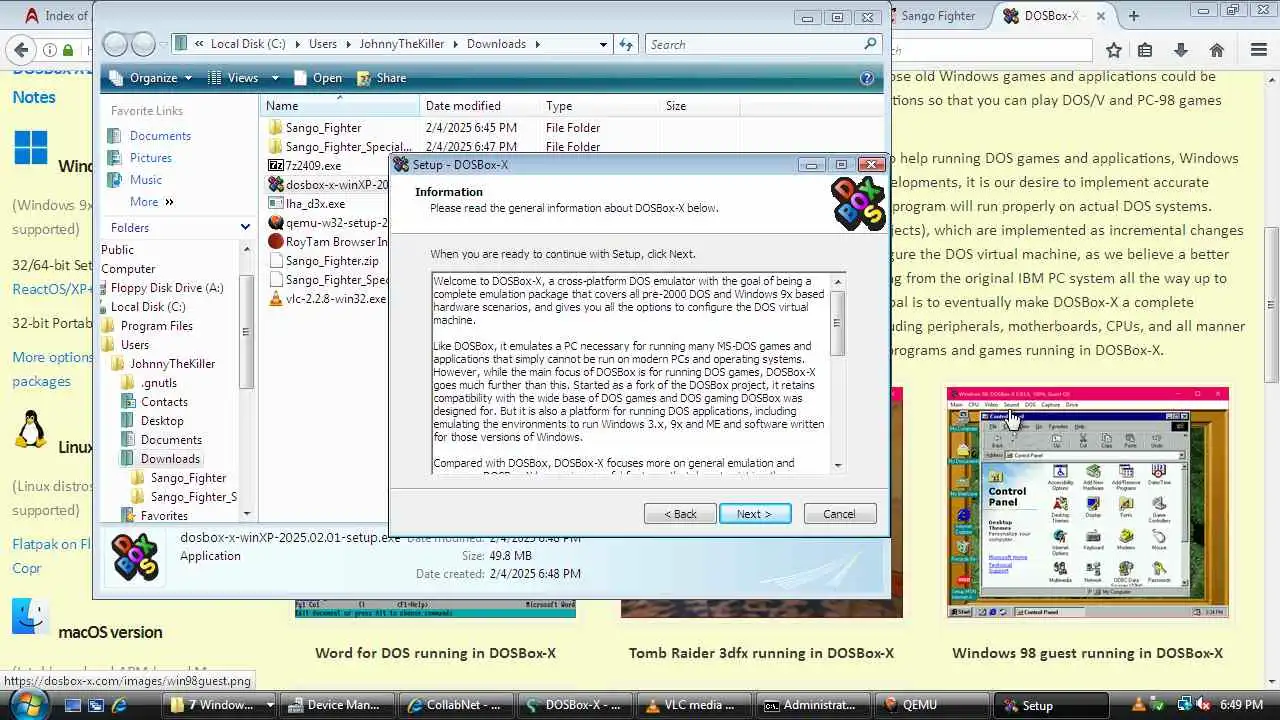1280x720 pixels.
Task: Select Computer in the folder tree
Action: [128, 269]
